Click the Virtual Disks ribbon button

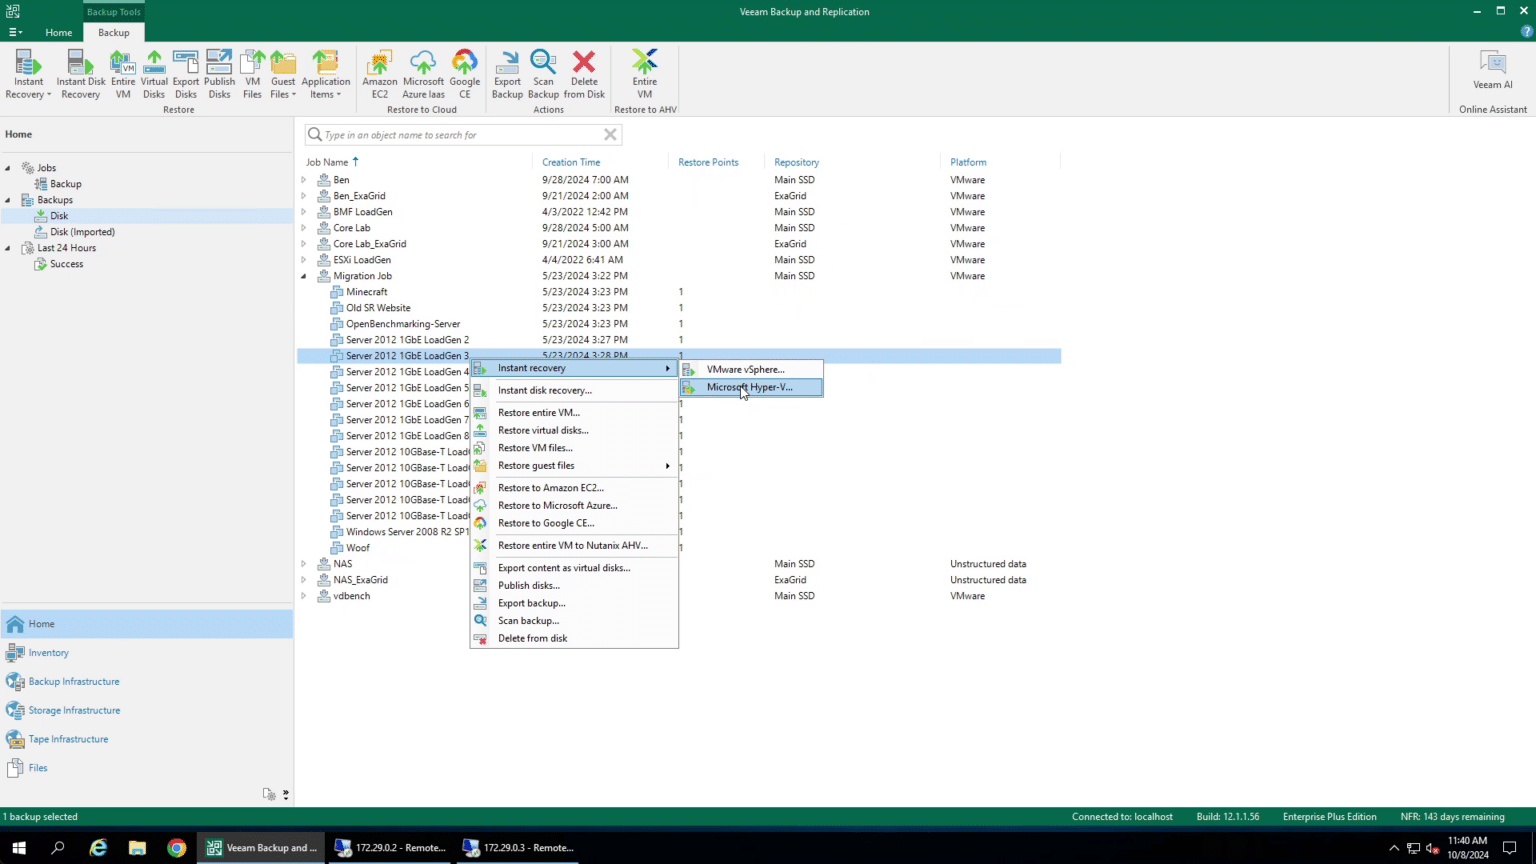tap(154, 74)
